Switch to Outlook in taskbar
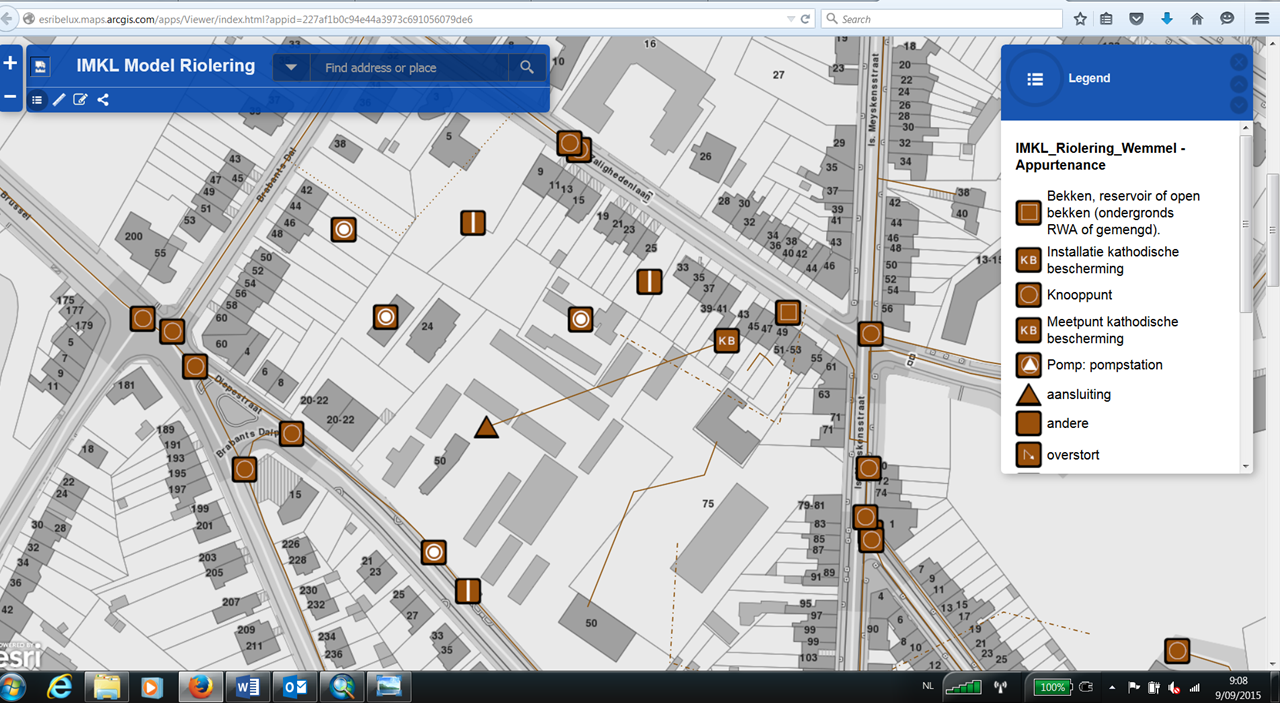1280x720 pixels. [x=295, y=688]
